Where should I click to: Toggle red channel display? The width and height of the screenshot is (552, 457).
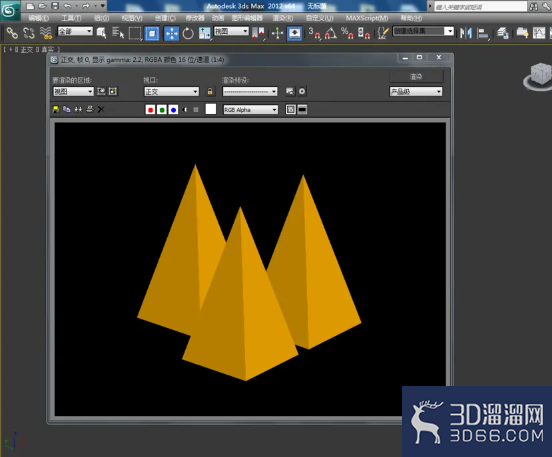click(150, 110)
